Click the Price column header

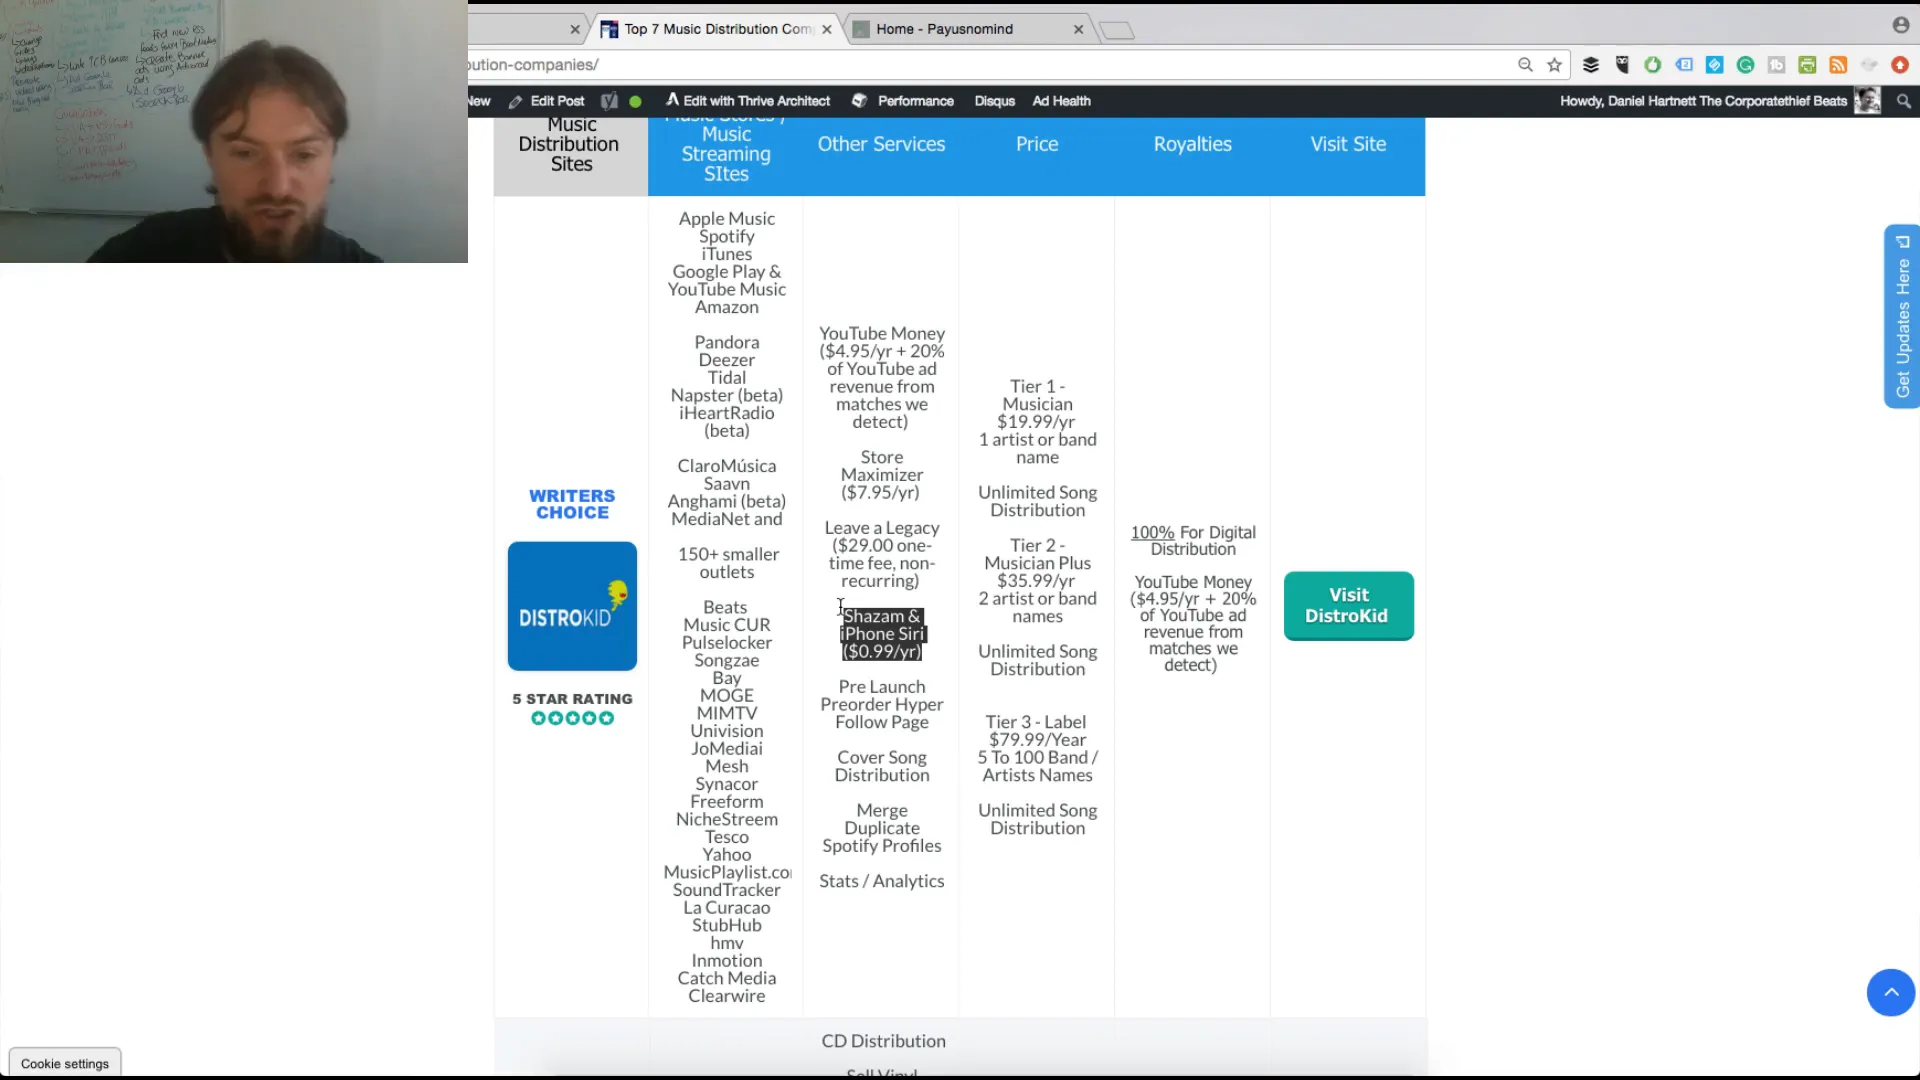coord(1037,144)
